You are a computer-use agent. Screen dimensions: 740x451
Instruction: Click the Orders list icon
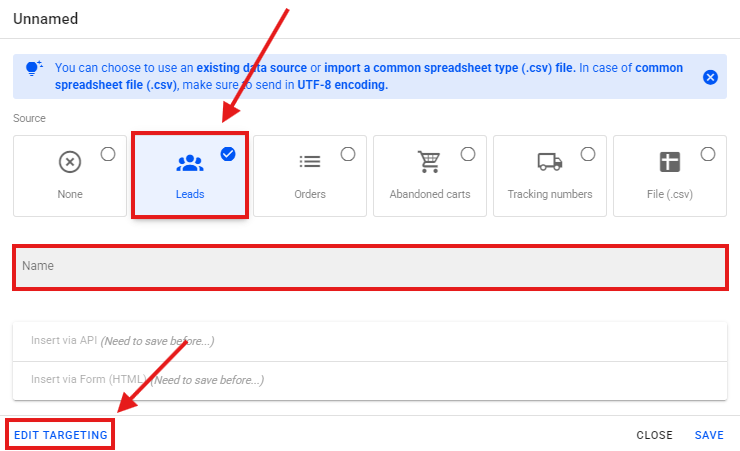309,161
